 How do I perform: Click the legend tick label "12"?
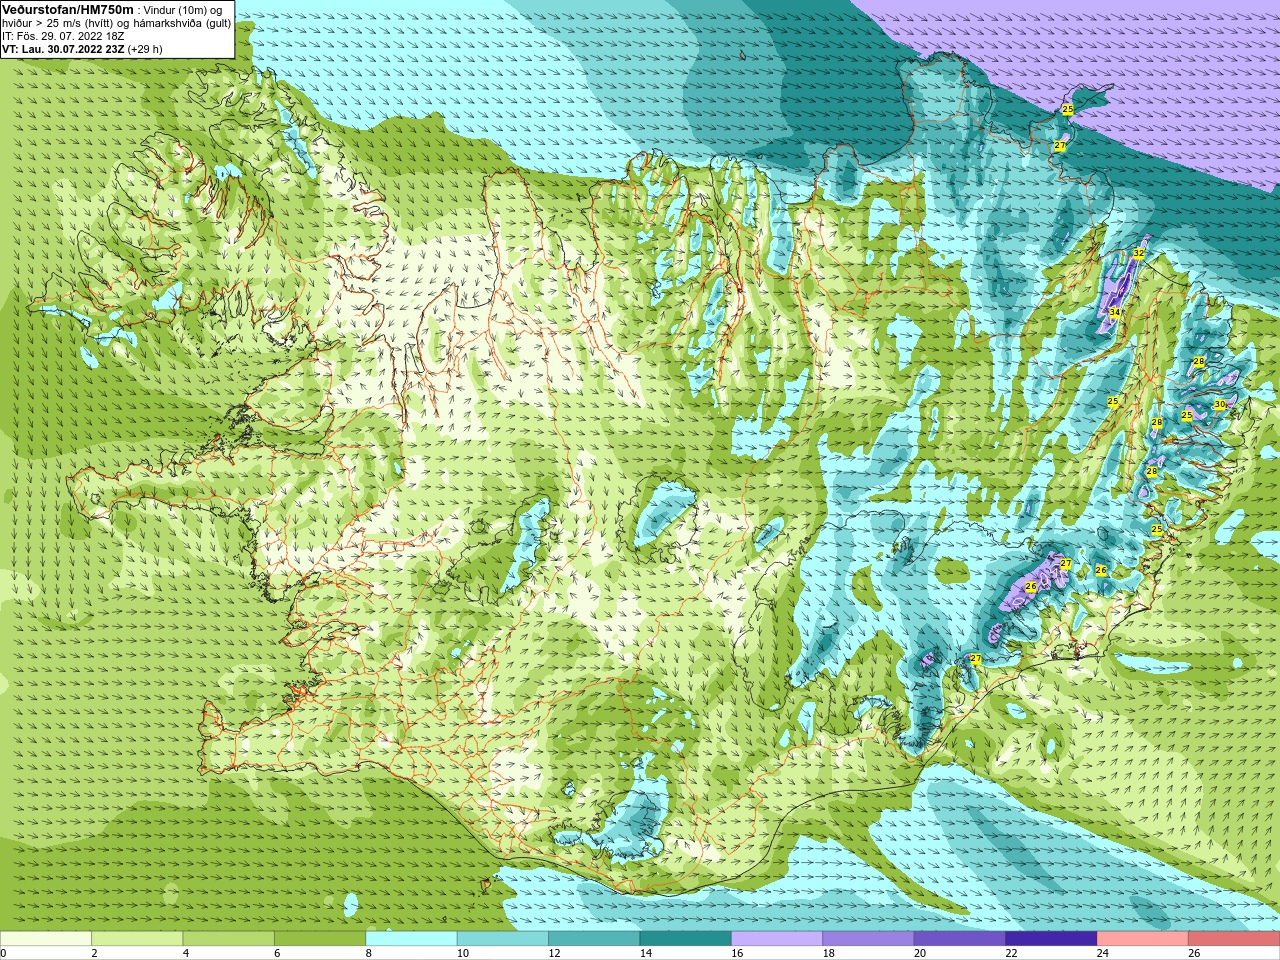tap(554, 953)
